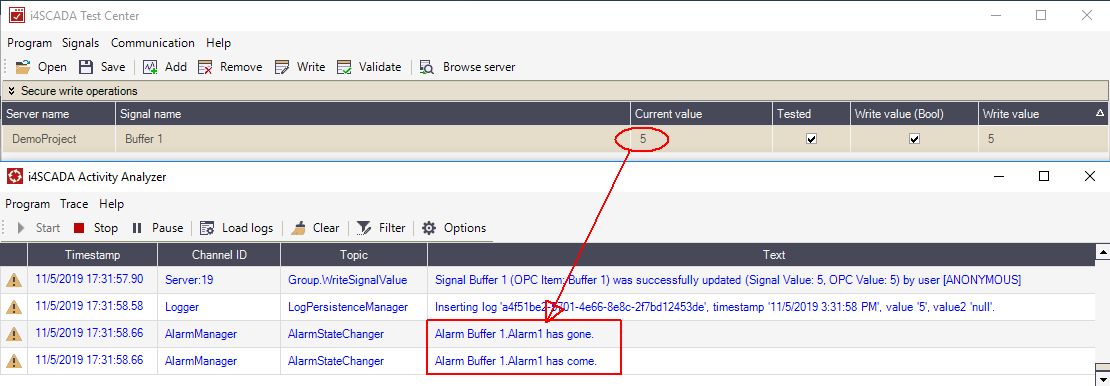The height and width of the screenshot is (386, 1110).
Task: Click the Browse server label
Action: (x=479, y=67)
